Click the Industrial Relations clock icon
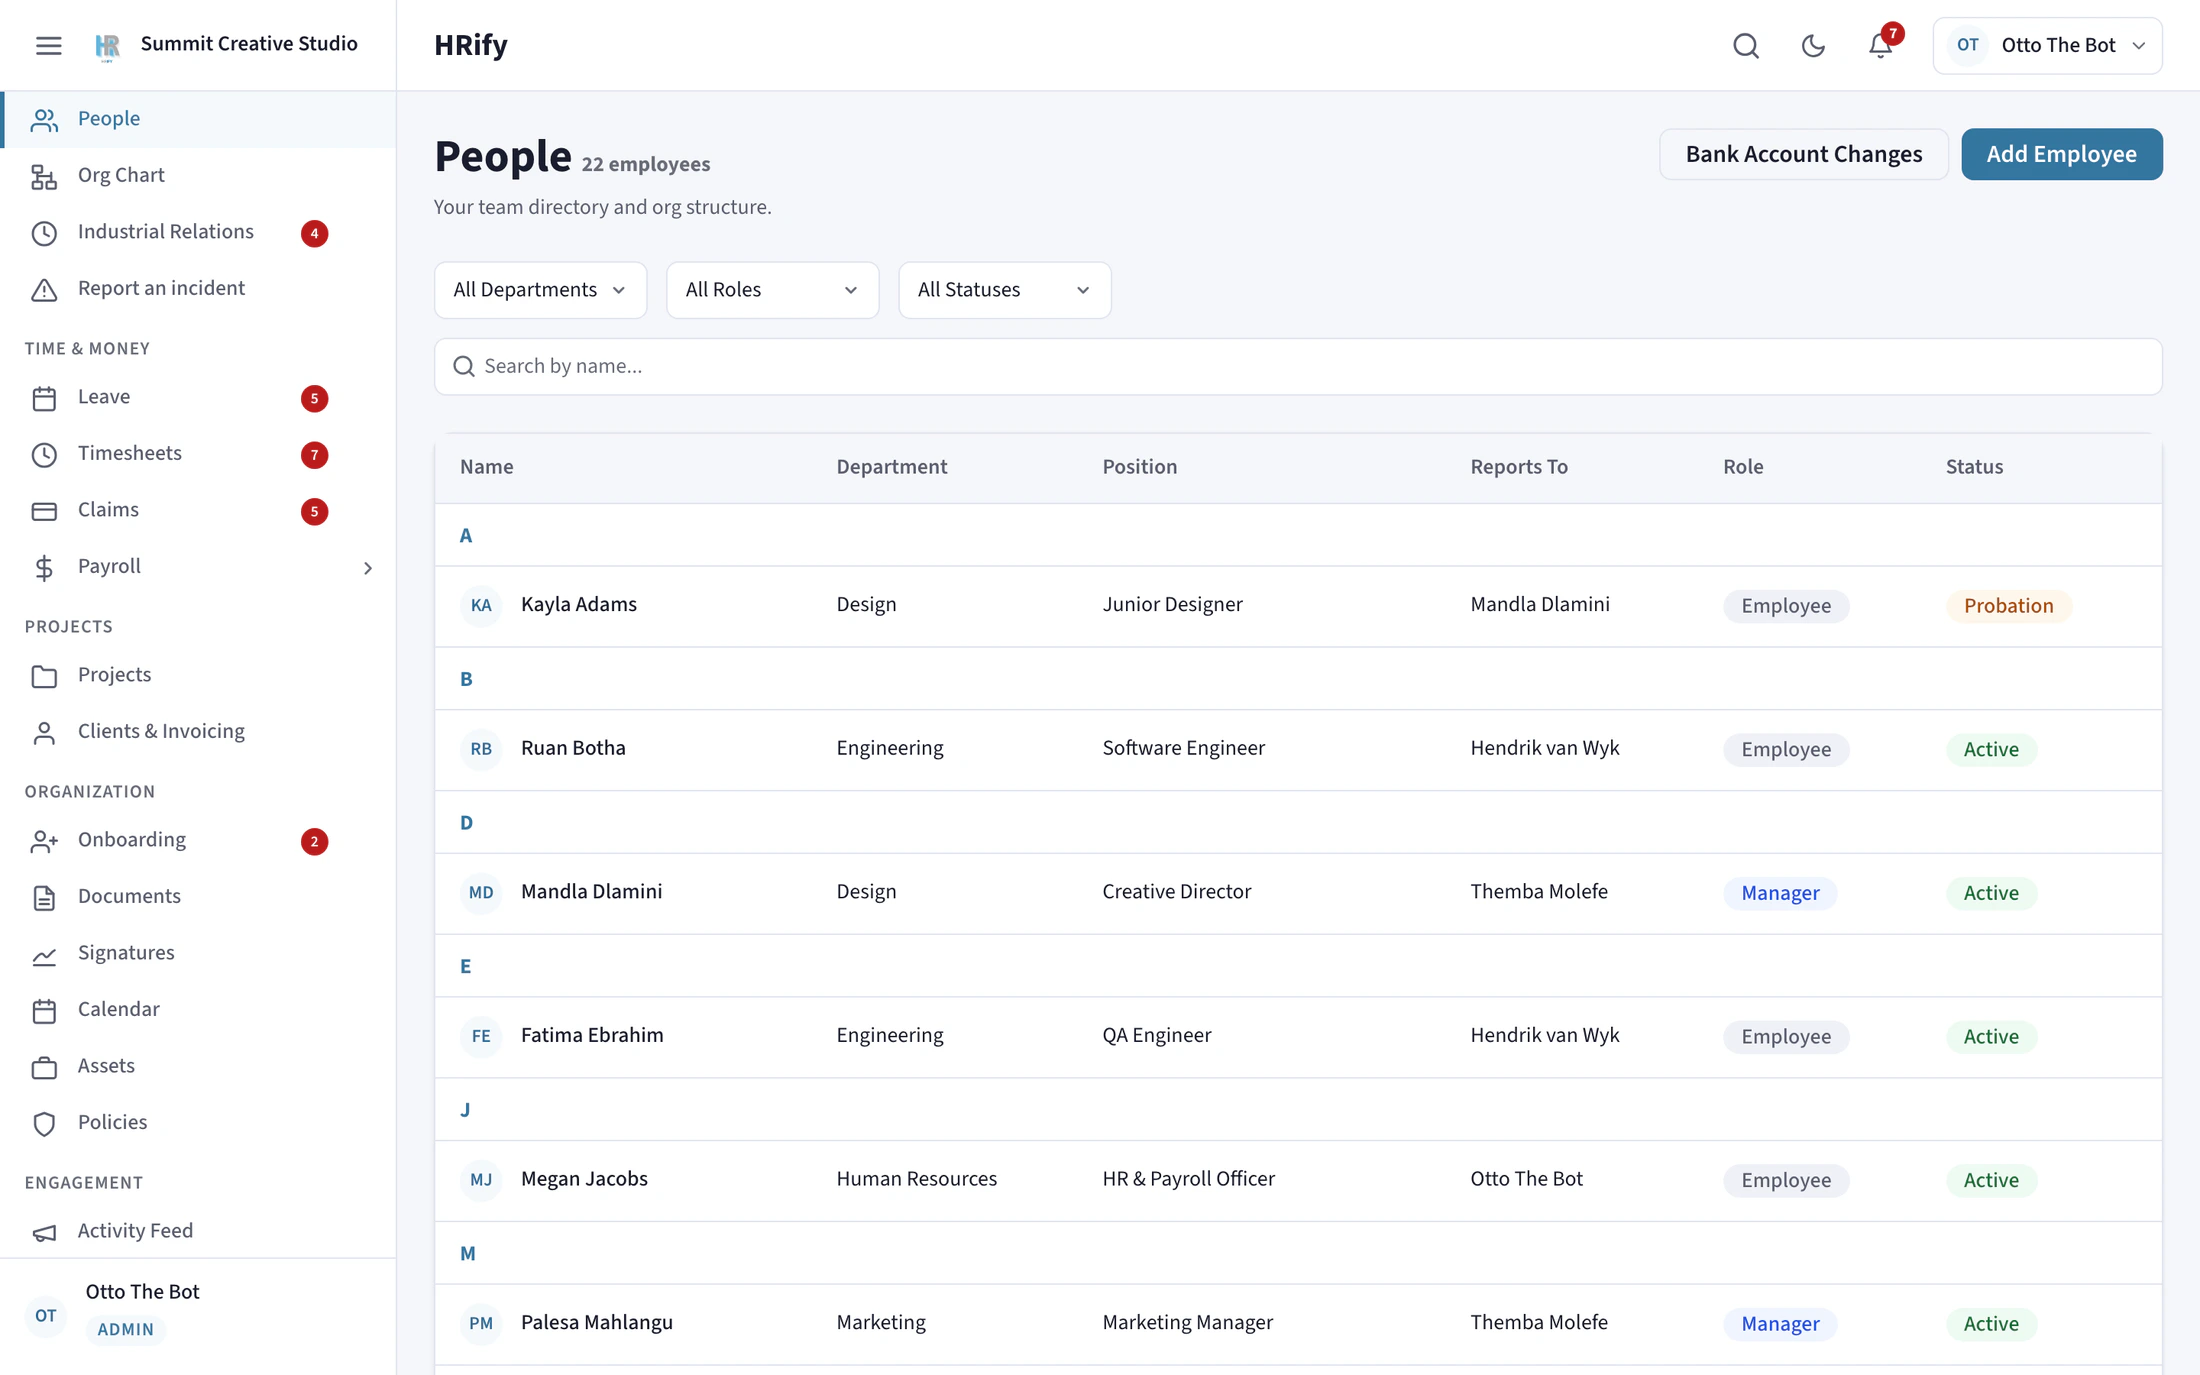Image resolution: width=2200 pixels, height=1375 pixels. 44,233
